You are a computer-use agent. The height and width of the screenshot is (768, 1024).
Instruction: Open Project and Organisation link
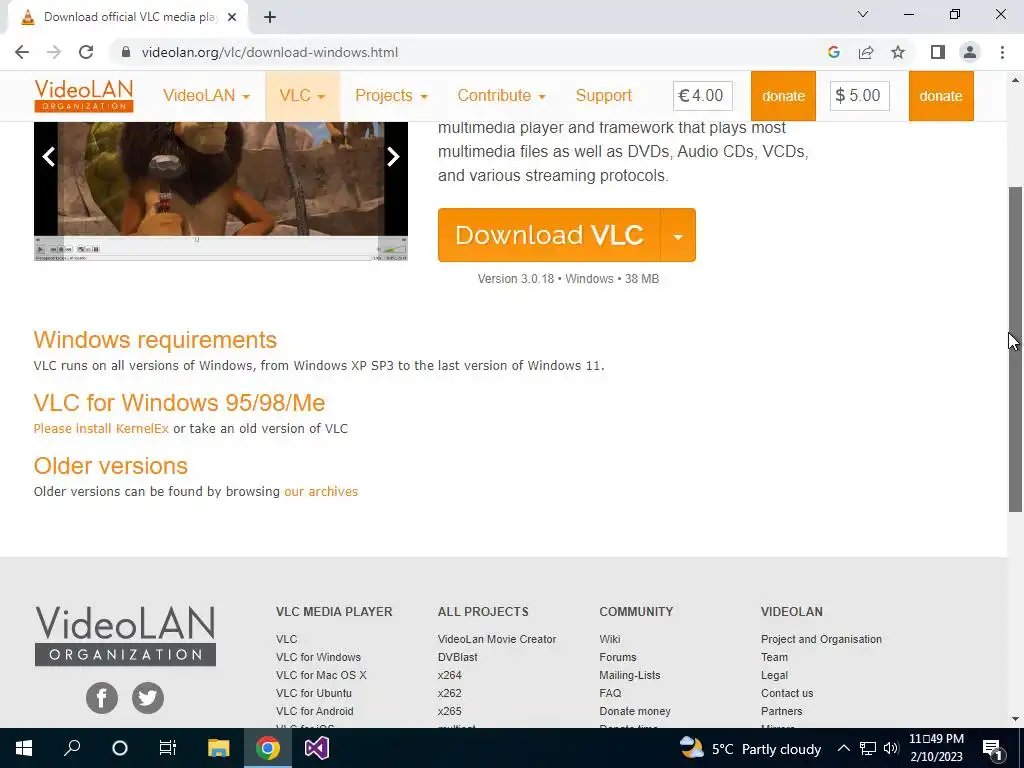click(x=821, y=639)
